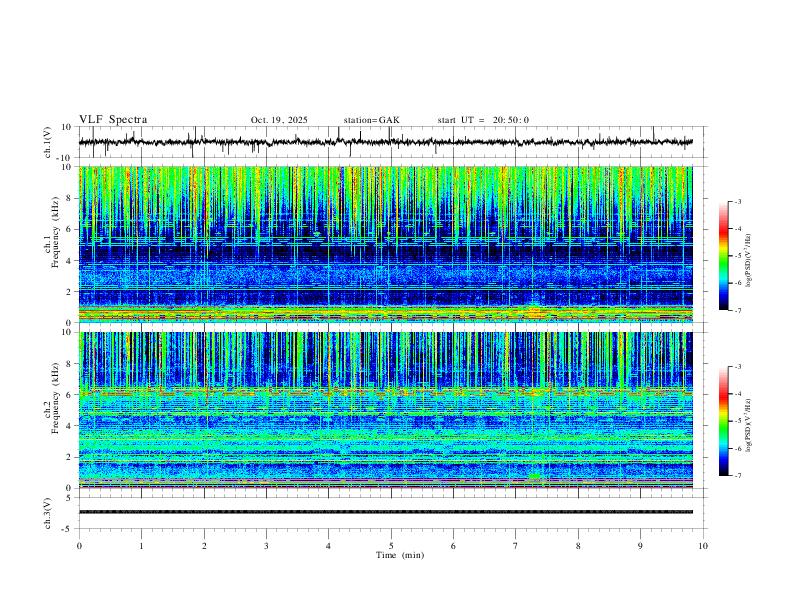Click the ch.1 frequency spectrogram panel
792x612 pixels.
coord(385,244)
